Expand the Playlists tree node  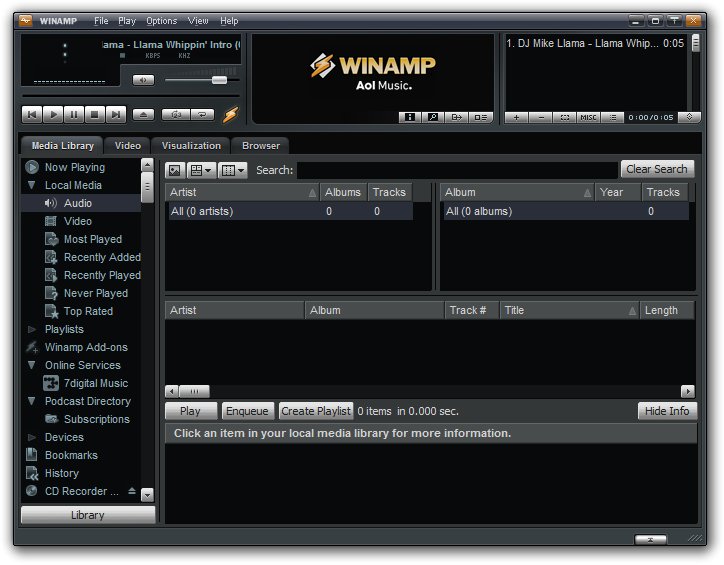point(32,329)
